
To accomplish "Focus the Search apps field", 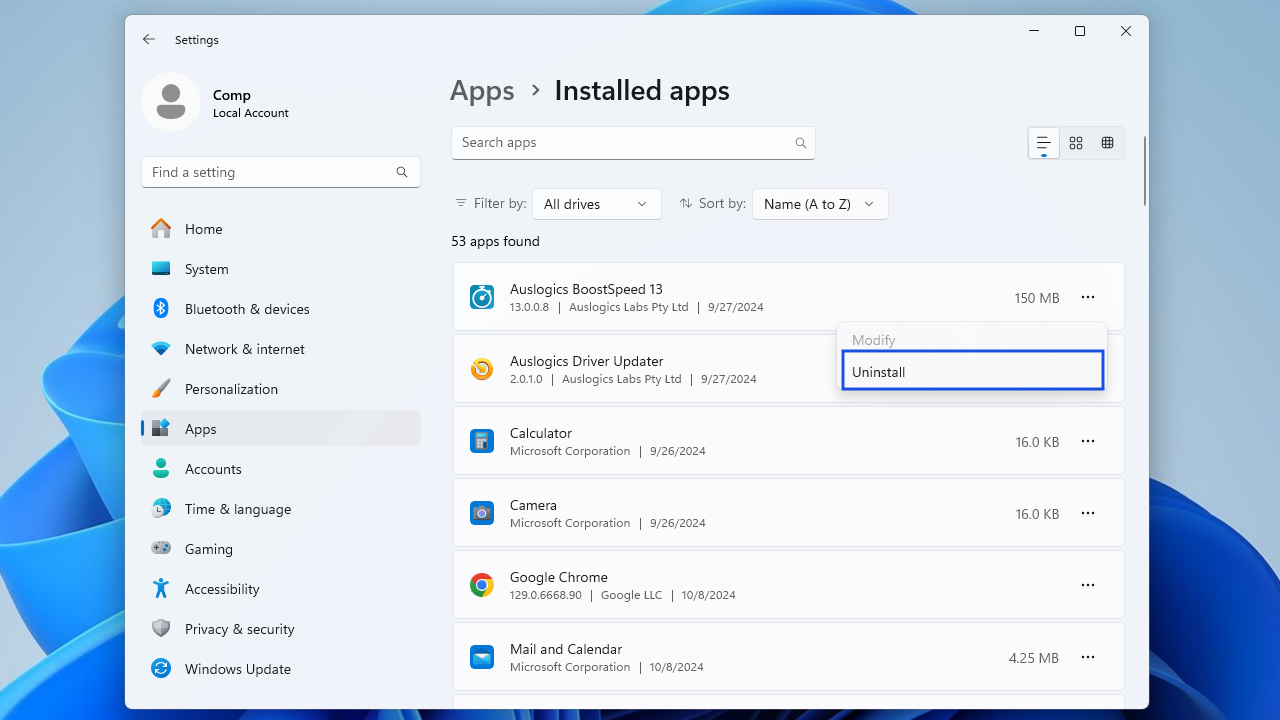I will 633,143.
